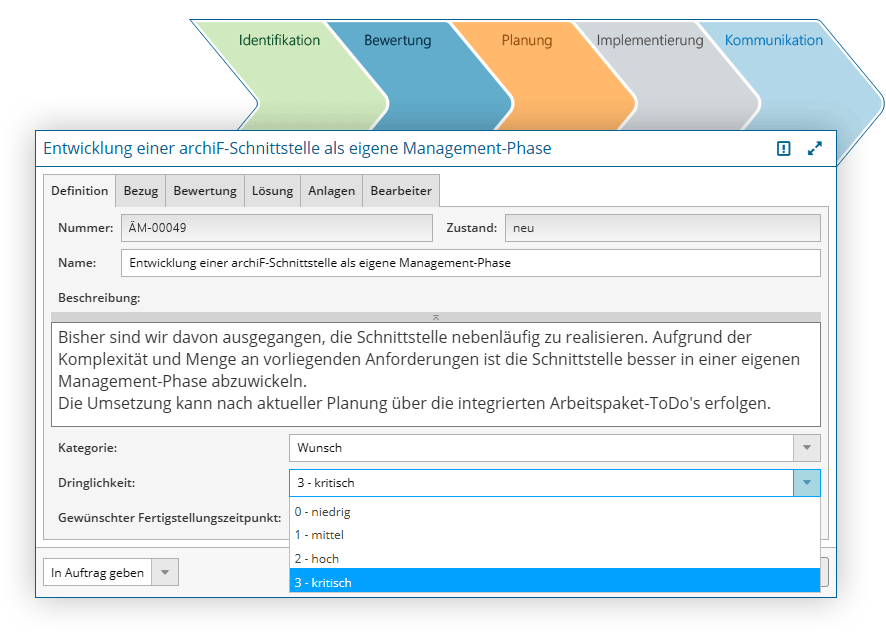The width and height of the screenshot is (886, 635).
Task: Open the Kategorie dropdown arrow
Action: click(807, 448)
